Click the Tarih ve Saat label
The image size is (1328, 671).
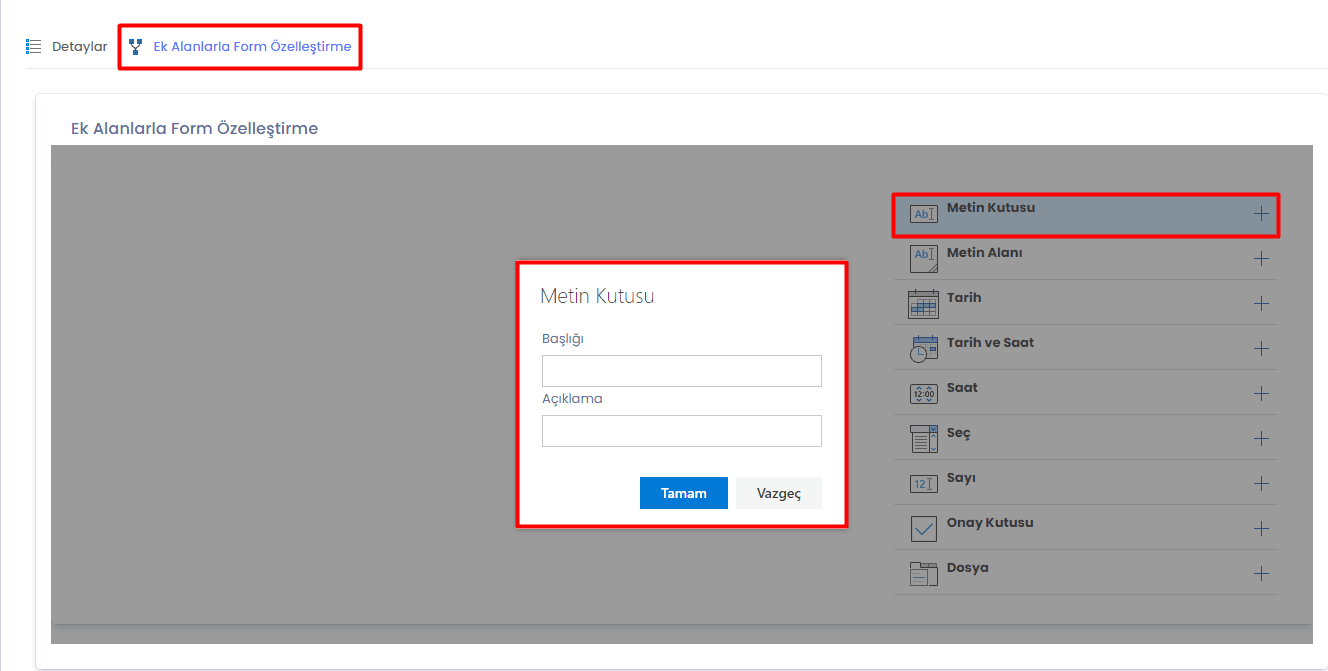pyautogui.click(x=991, y=343)
